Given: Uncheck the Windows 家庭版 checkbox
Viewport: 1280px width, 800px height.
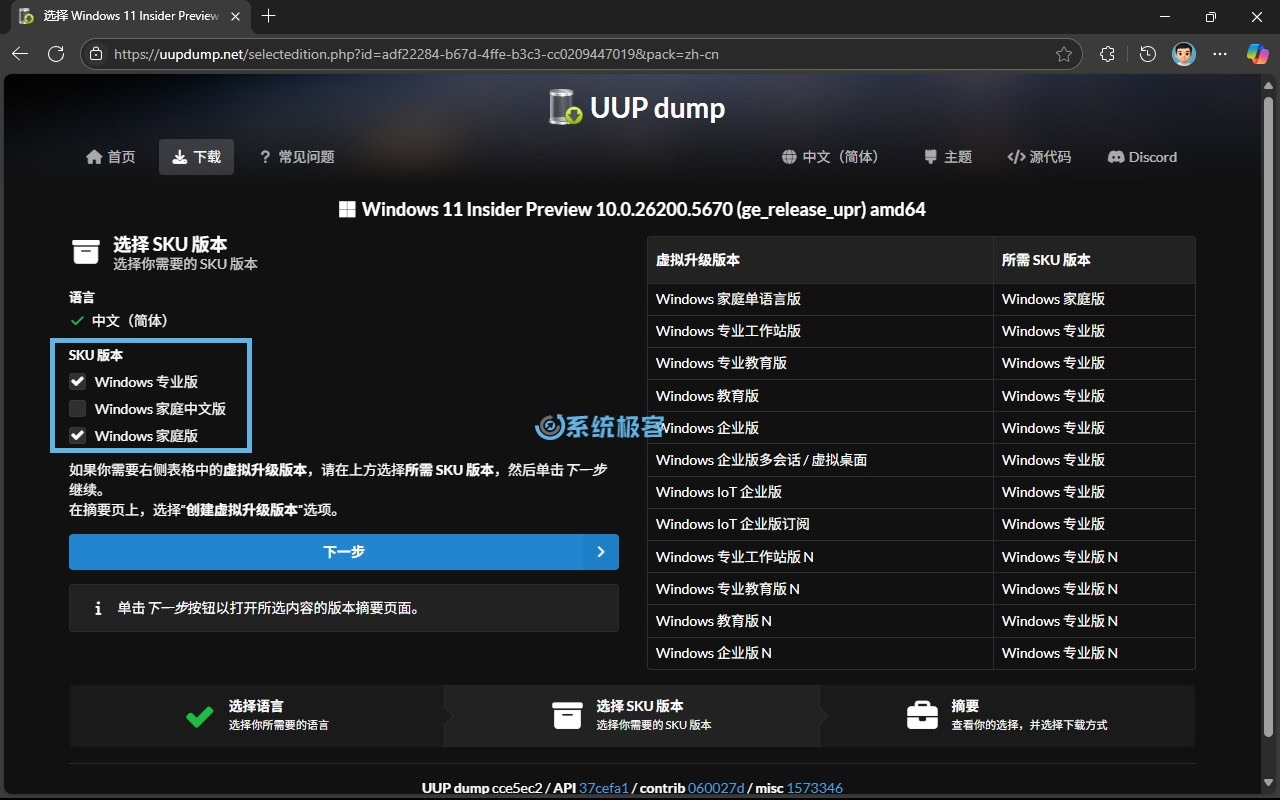Looking at the screenshot, I should 78,436.
